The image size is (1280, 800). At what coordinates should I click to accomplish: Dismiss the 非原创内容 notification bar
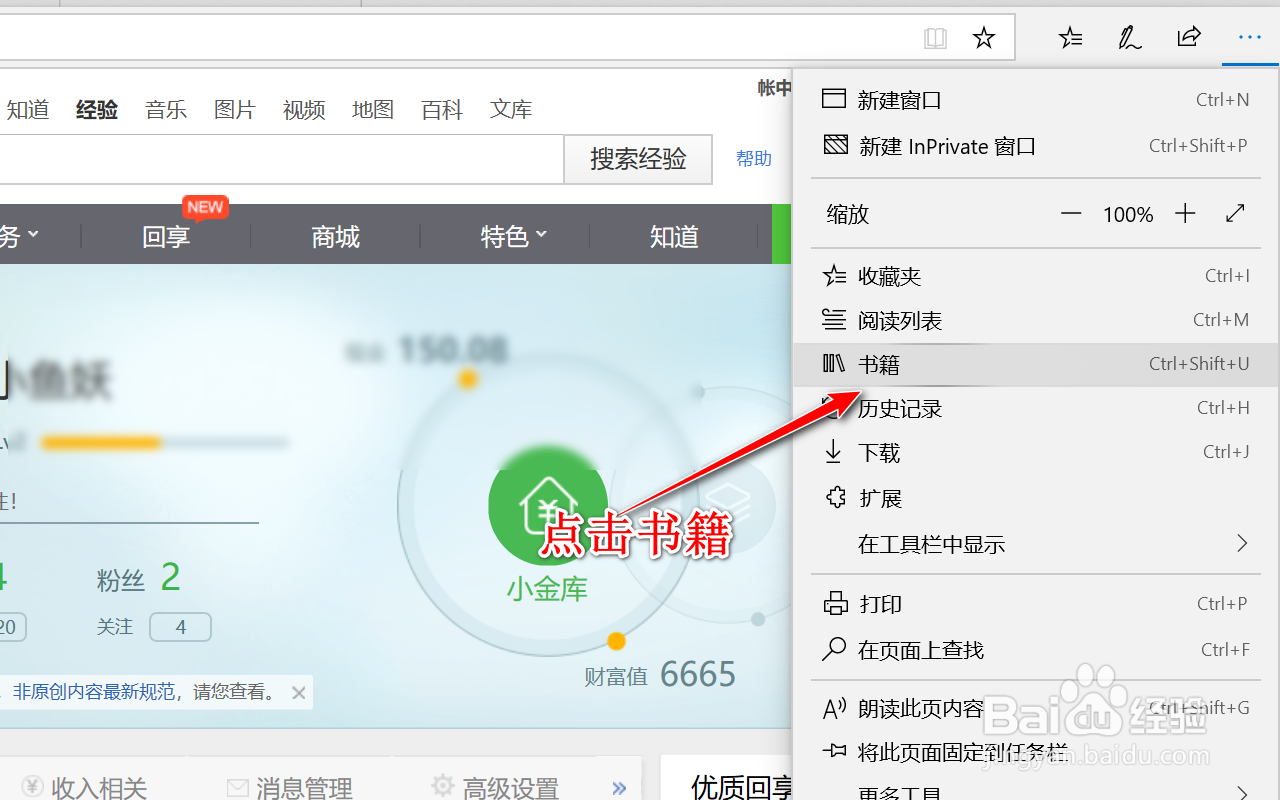298,692
